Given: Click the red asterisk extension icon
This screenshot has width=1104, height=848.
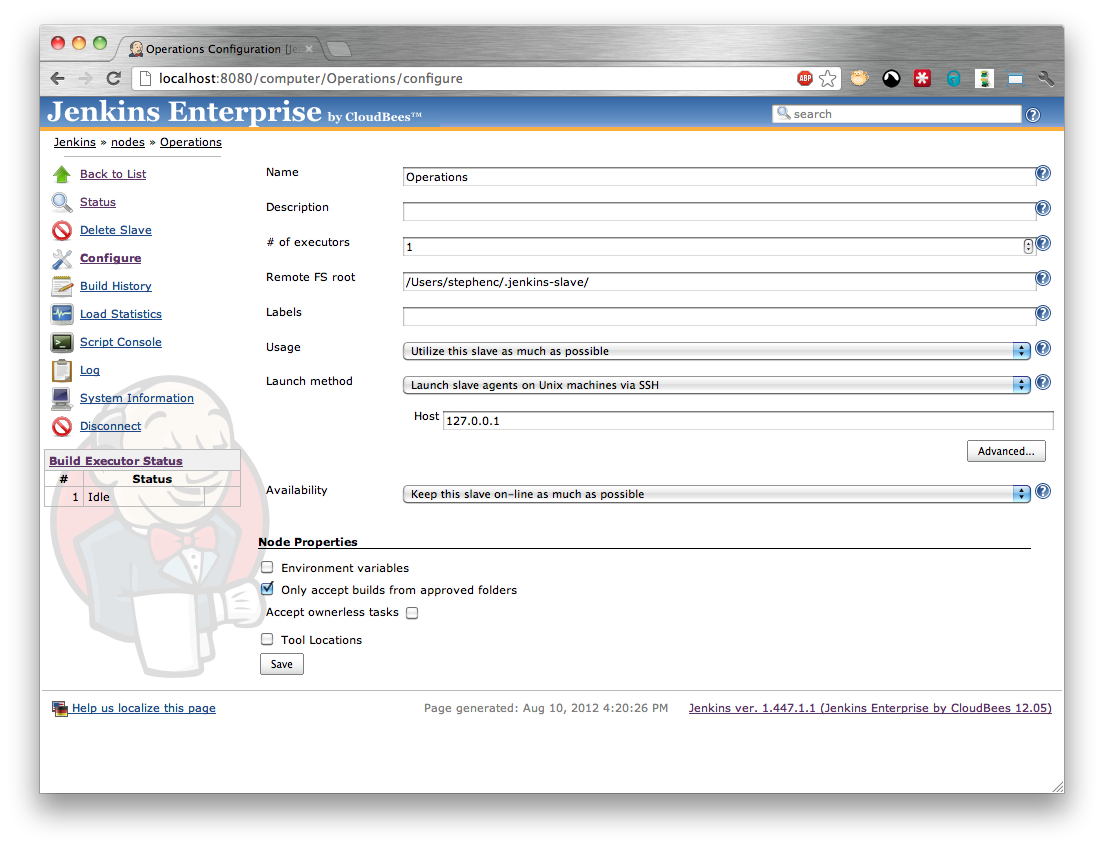Looking at the screenshot, I should click(922, 78).
